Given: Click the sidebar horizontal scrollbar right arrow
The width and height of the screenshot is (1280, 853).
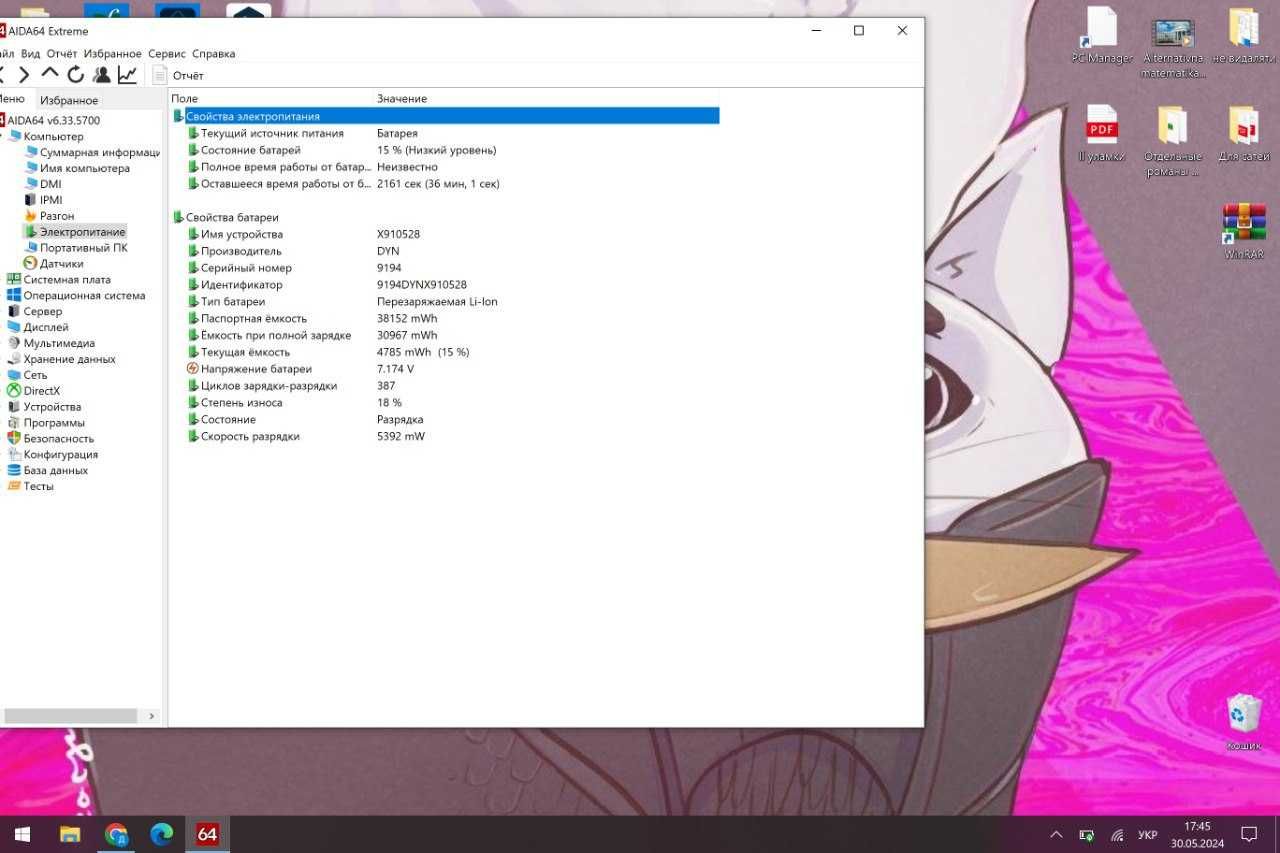Looking at the screenshot, I should [x=152, y=716].
